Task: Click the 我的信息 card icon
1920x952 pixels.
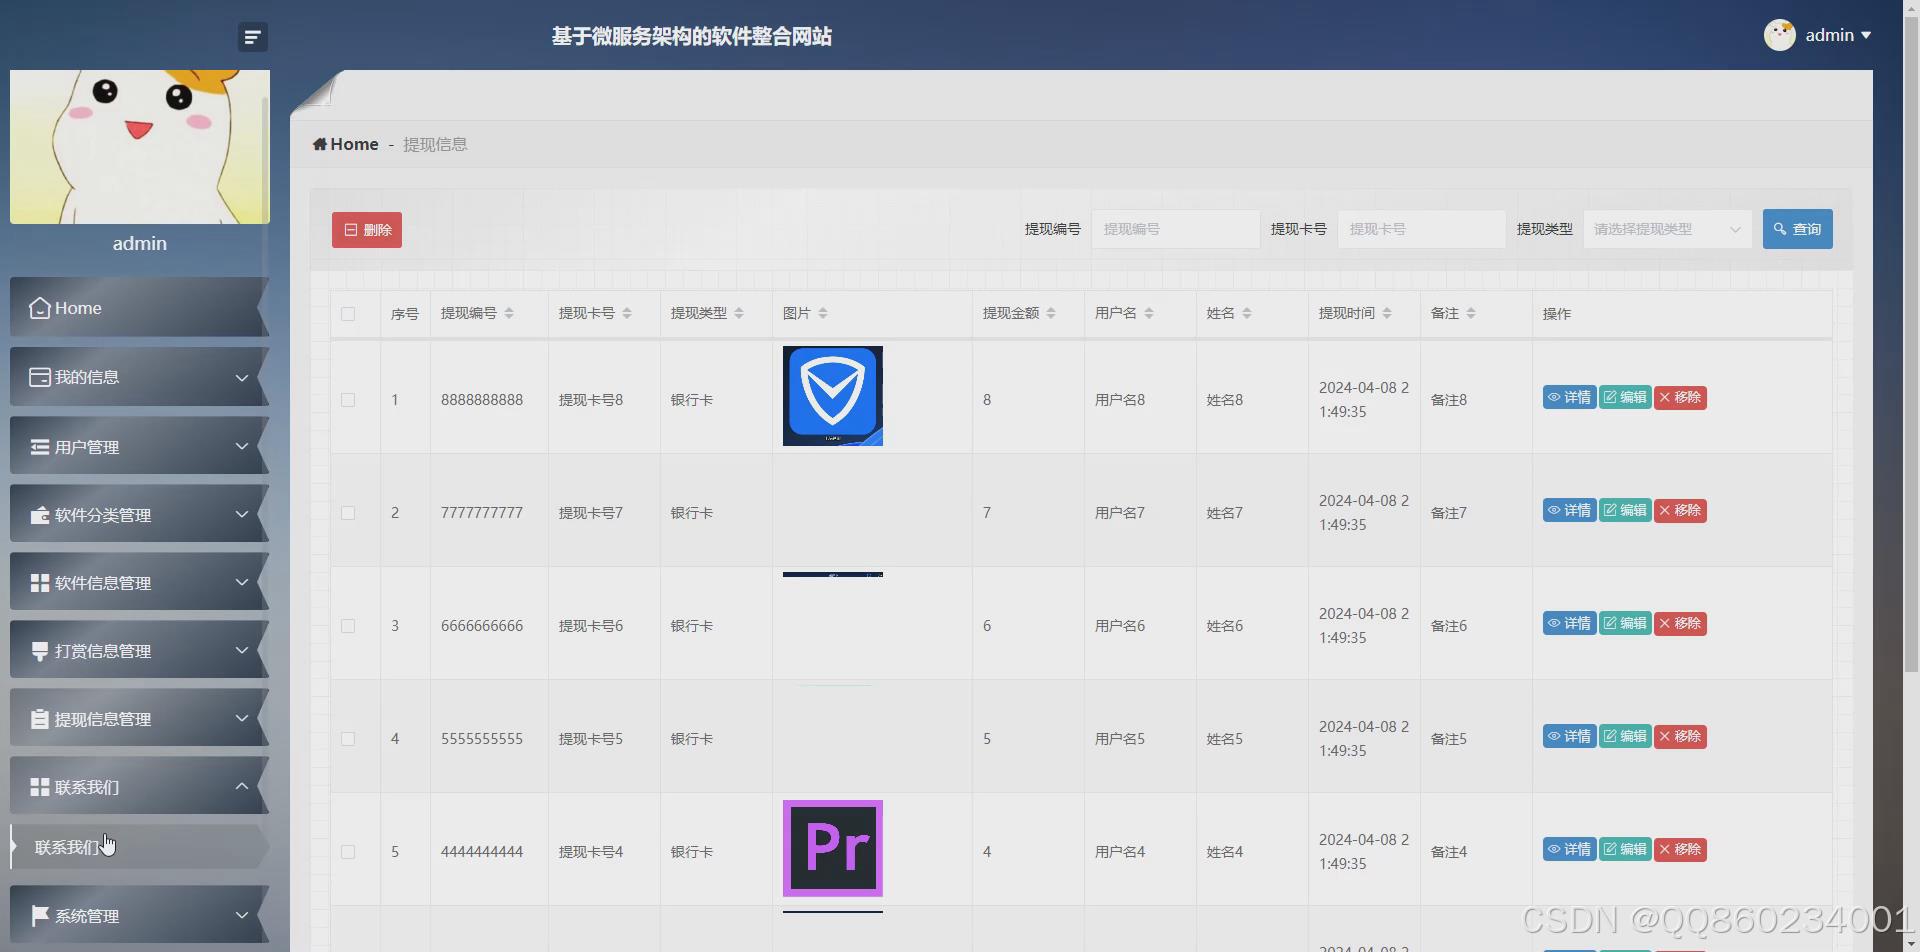Action: point(39,376)
